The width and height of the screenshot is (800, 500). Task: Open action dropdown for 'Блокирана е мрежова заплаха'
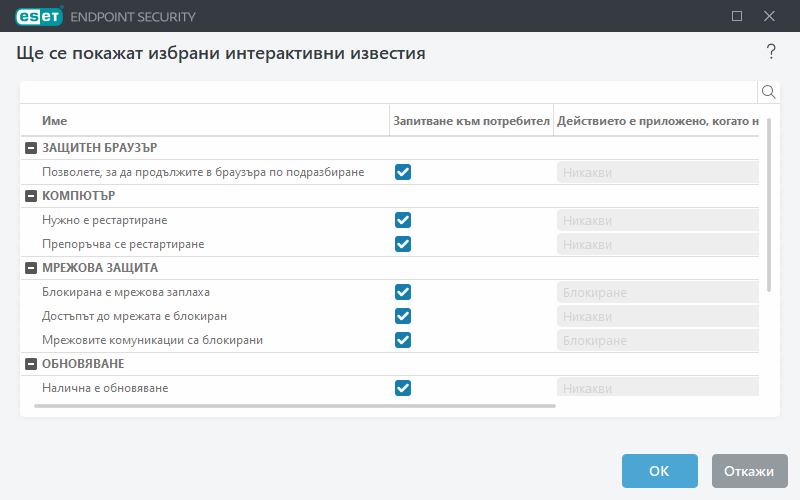[x=658, y=292]
